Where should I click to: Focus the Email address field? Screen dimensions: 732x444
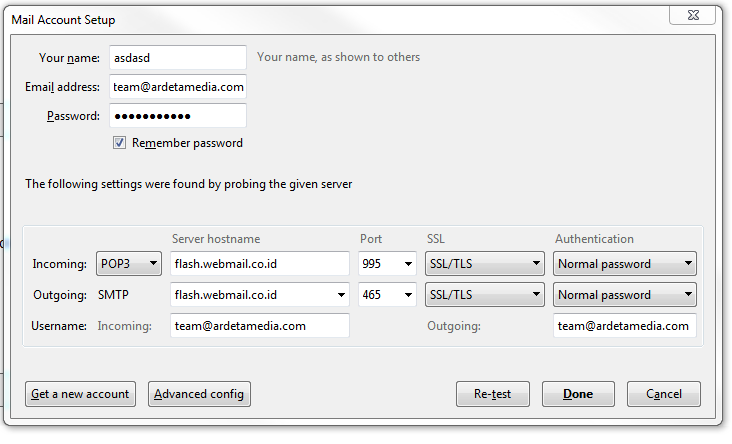[176, 87]
